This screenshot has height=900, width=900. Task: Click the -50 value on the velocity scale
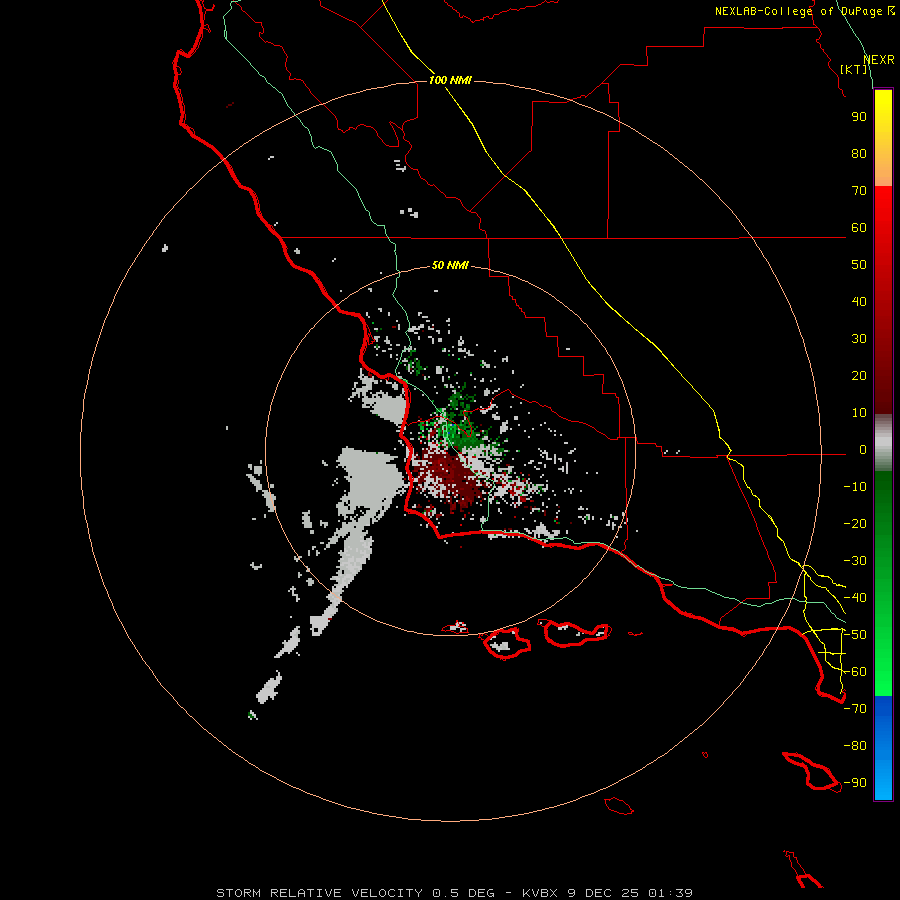[x=855, y=635]
